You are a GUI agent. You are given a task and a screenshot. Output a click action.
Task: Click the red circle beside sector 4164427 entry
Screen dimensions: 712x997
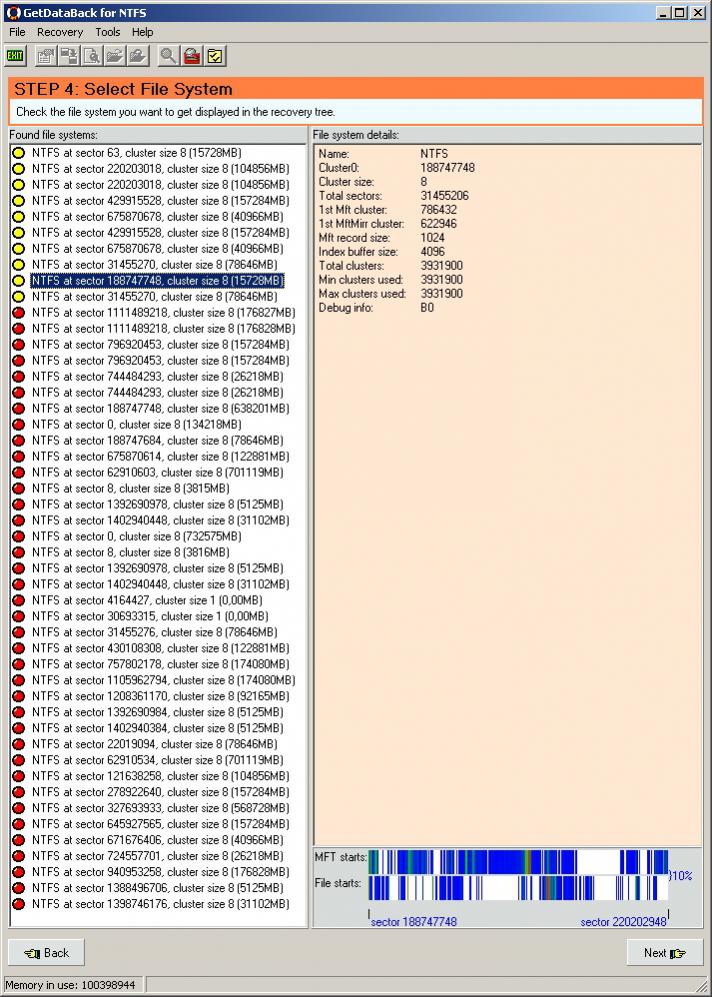tap(19, 600)
